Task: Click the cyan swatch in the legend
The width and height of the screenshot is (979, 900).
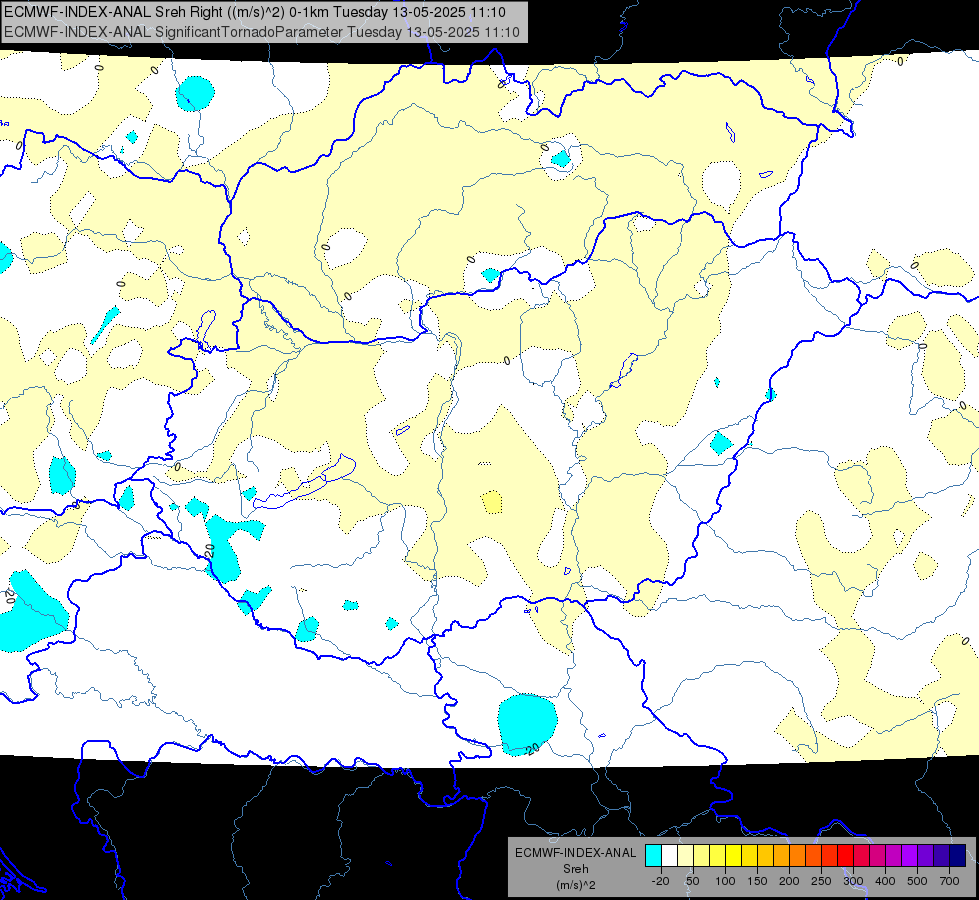Action: [x=653, y=856]
